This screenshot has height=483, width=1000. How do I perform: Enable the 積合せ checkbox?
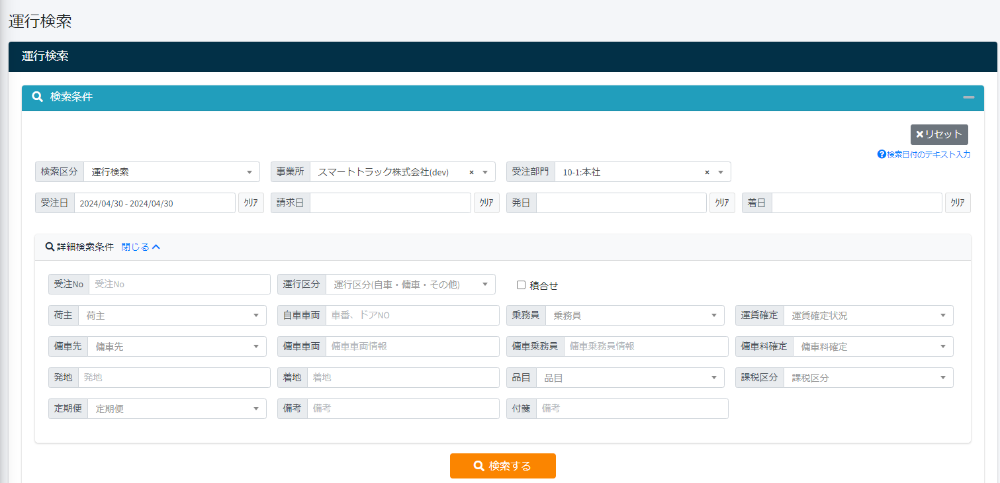[x=521, y=285]
